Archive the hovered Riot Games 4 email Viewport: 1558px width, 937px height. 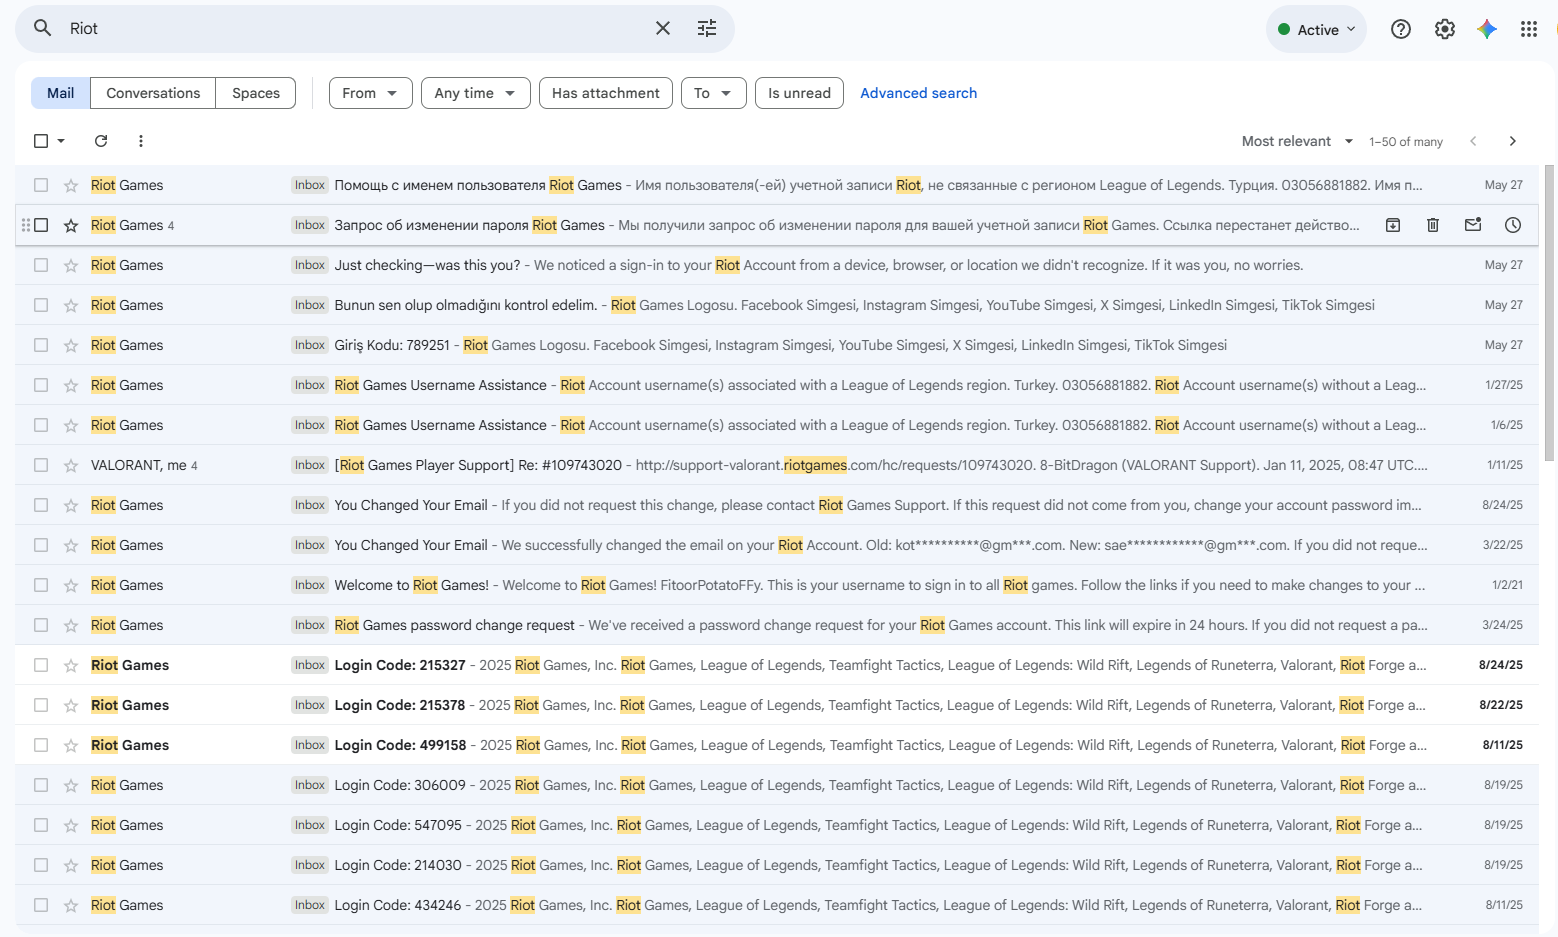[x=1393, y=225]
